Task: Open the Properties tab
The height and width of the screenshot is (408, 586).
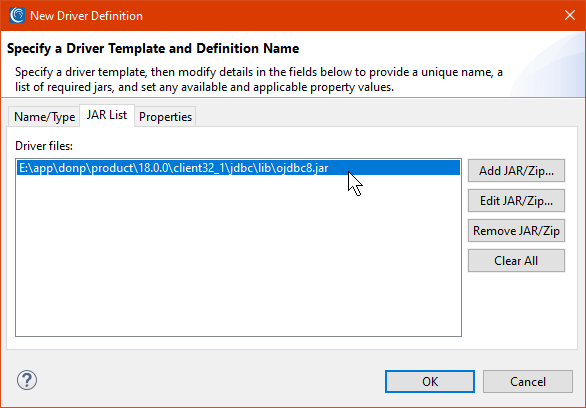Action: click(x=165, y=117)
